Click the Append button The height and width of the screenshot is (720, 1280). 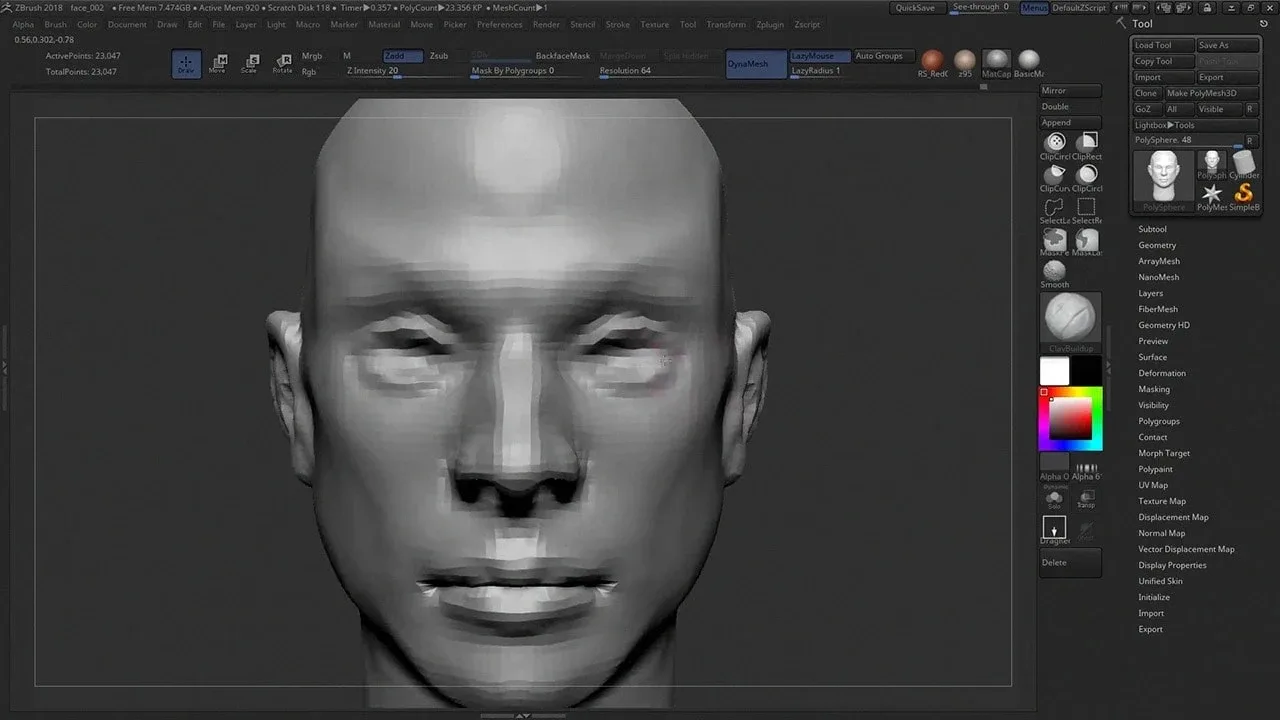1070,122
